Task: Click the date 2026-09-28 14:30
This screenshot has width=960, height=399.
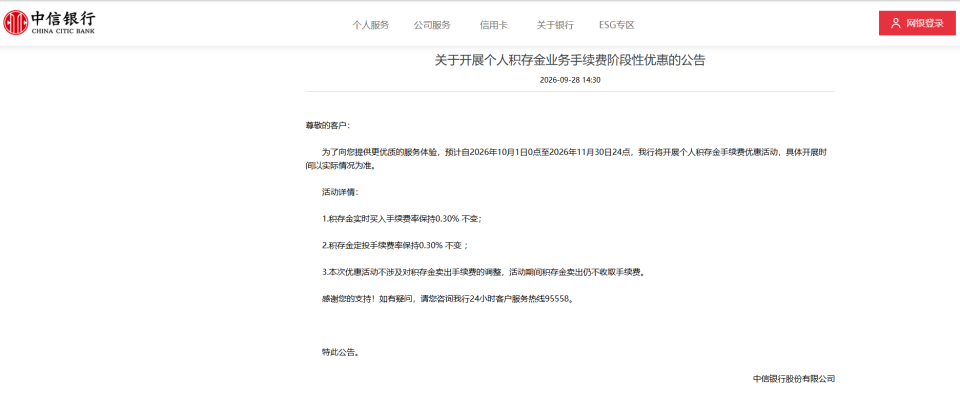Action: pos(570,80)
